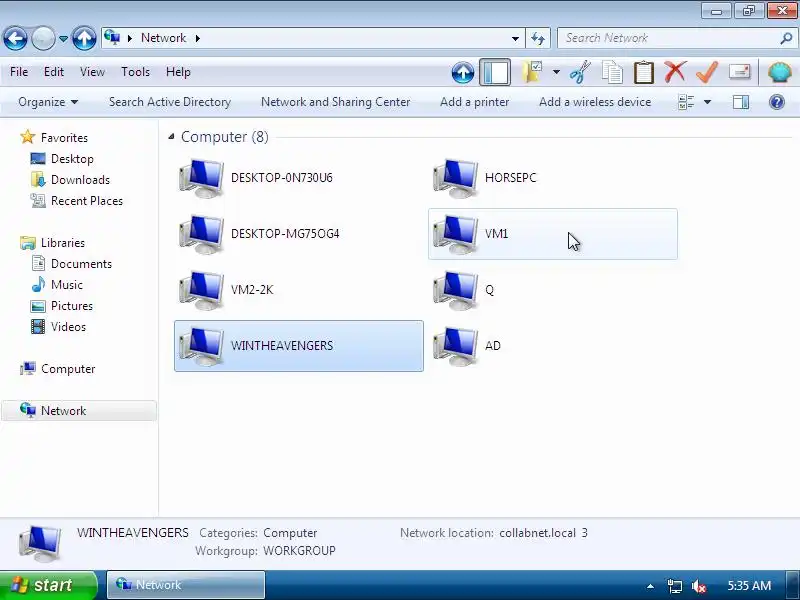Click Add a printer
800x600 pixels.
click(x=474, y=102)
